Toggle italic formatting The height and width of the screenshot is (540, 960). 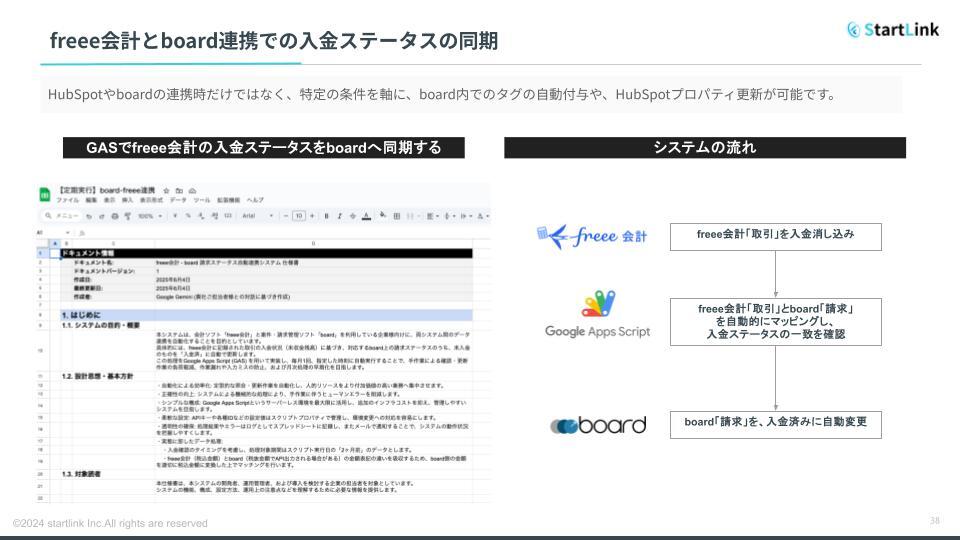339,216
